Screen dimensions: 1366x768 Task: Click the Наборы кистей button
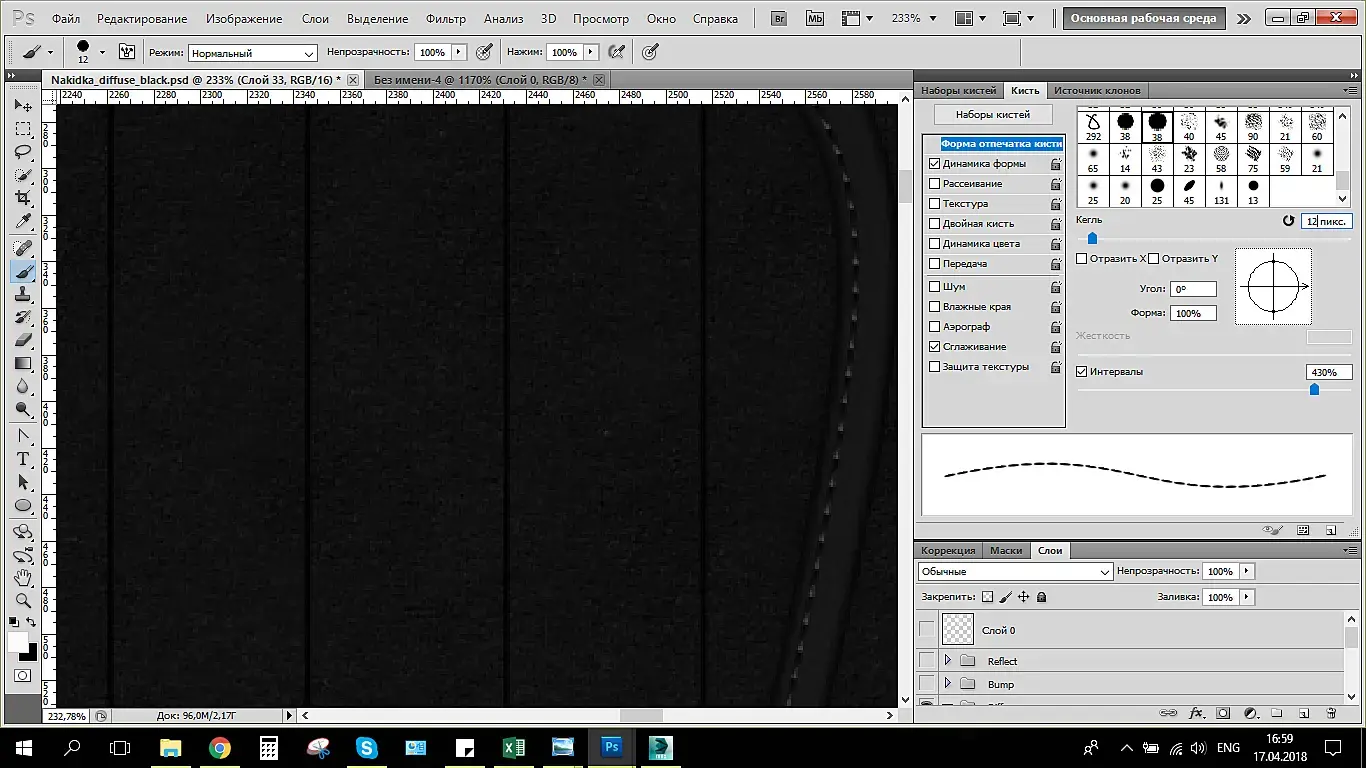tap(993, 115)
